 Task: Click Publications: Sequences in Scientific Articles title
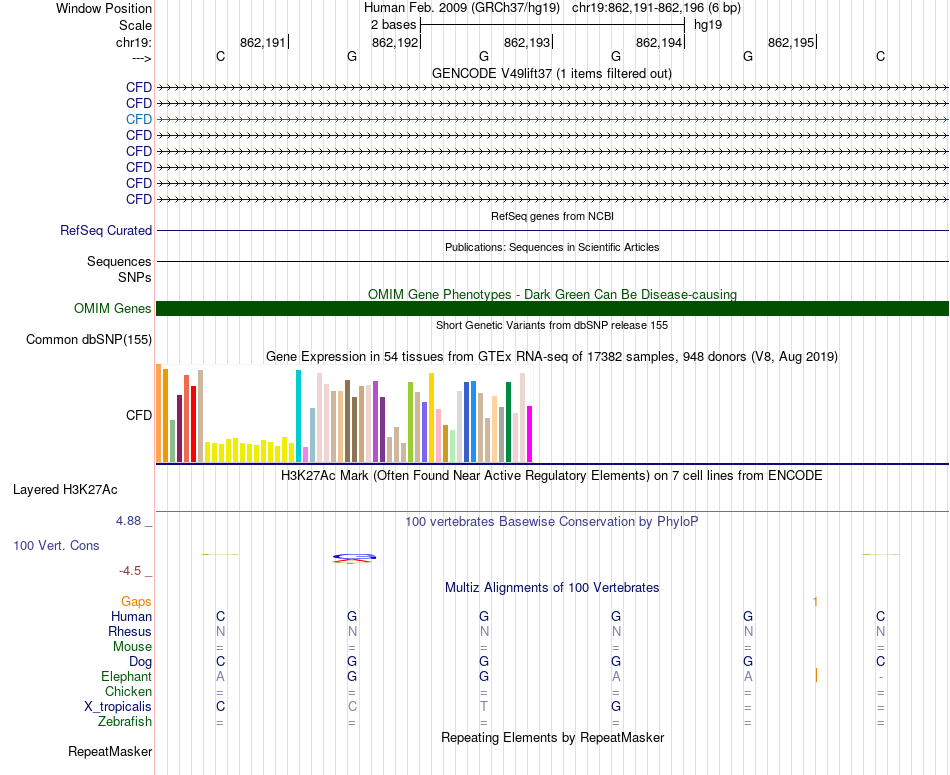pyautogui.click(x=552, y=247)
